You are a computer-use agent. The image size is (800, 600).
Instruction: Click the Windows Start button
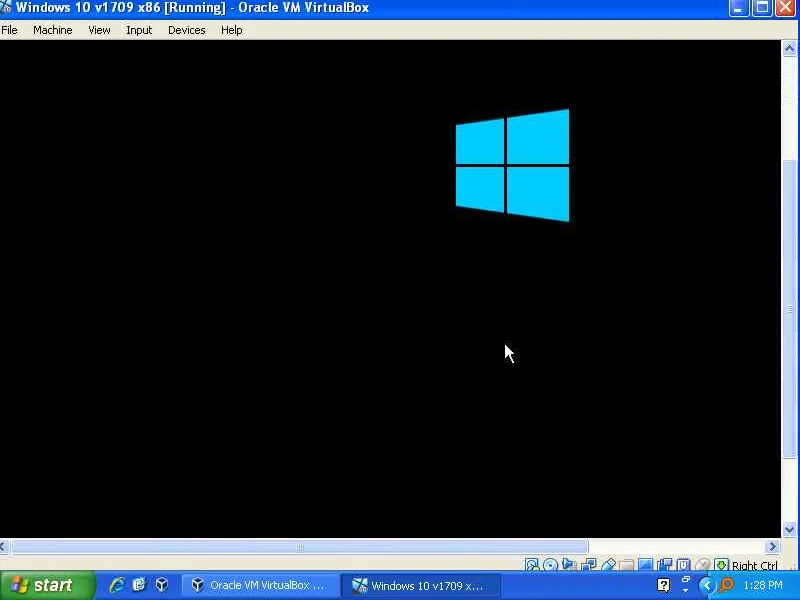(x=47, y=585)
